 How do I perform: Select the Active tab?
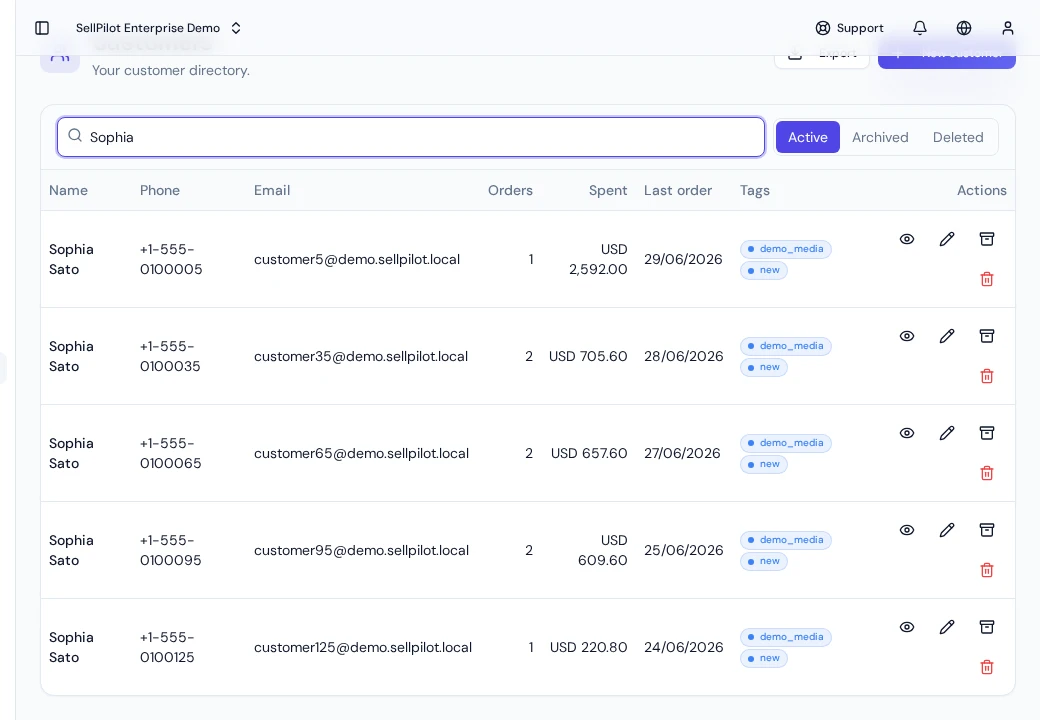(808, 137)
